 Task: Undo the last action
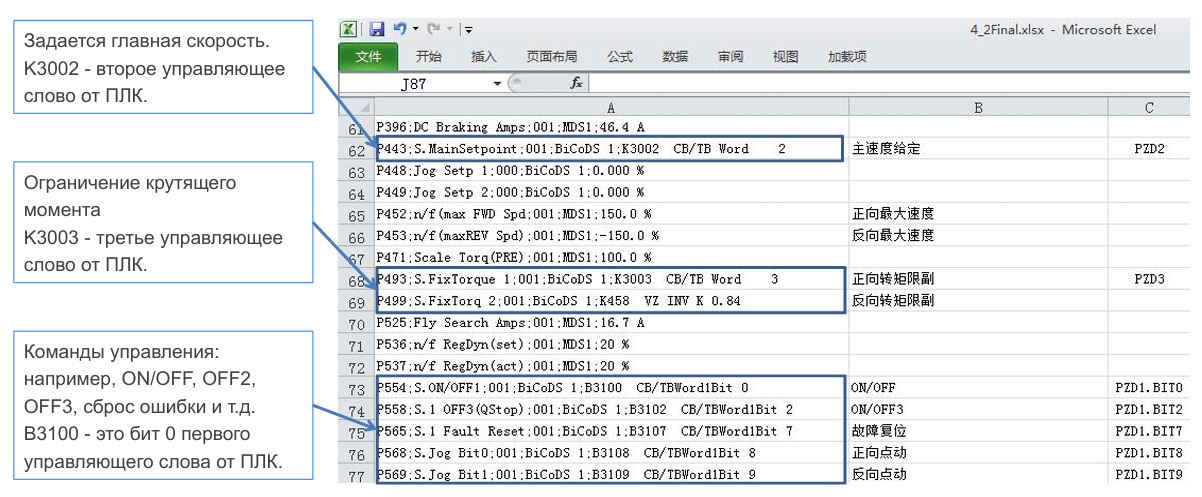pos(399,31)
